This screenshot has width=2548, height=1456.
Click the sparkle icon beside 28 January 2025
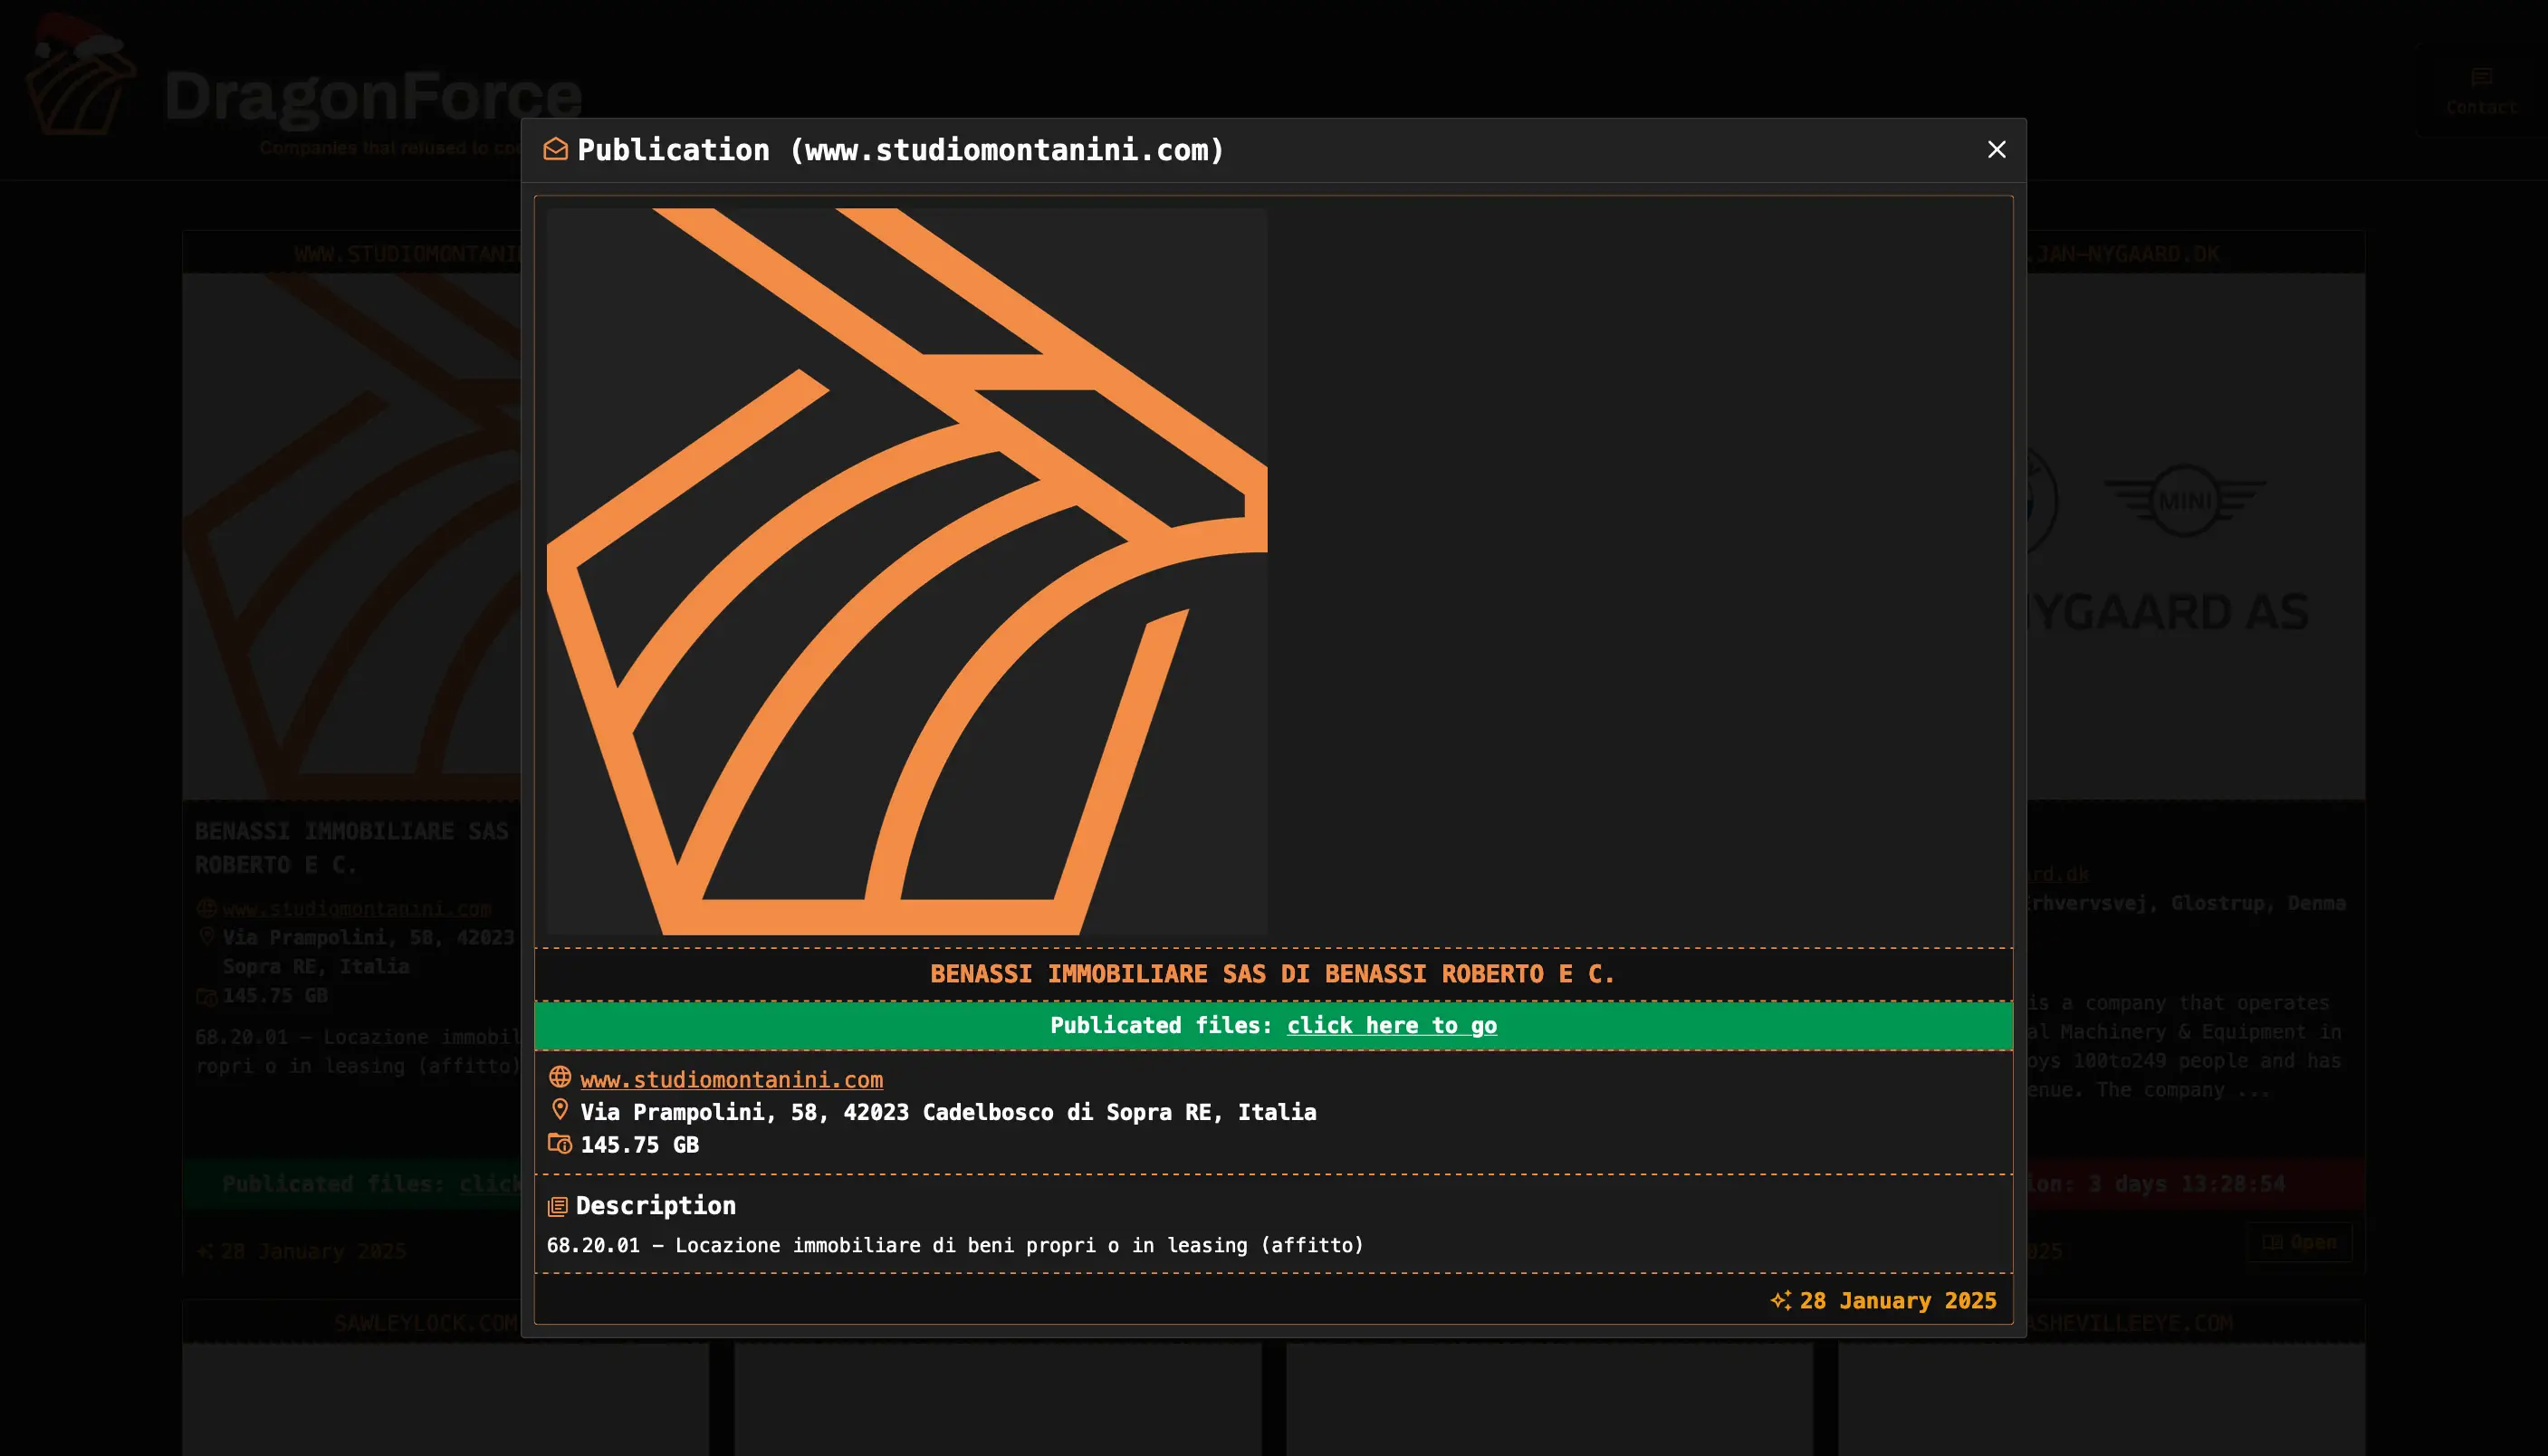pyautogui.click(x=1780, y=1300)
